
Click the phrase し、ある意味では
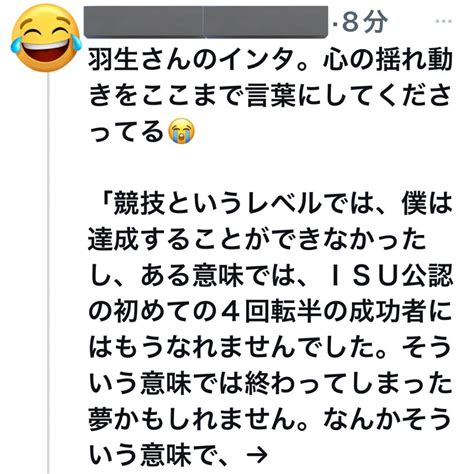pyautogui.click(x=191, y=275)
